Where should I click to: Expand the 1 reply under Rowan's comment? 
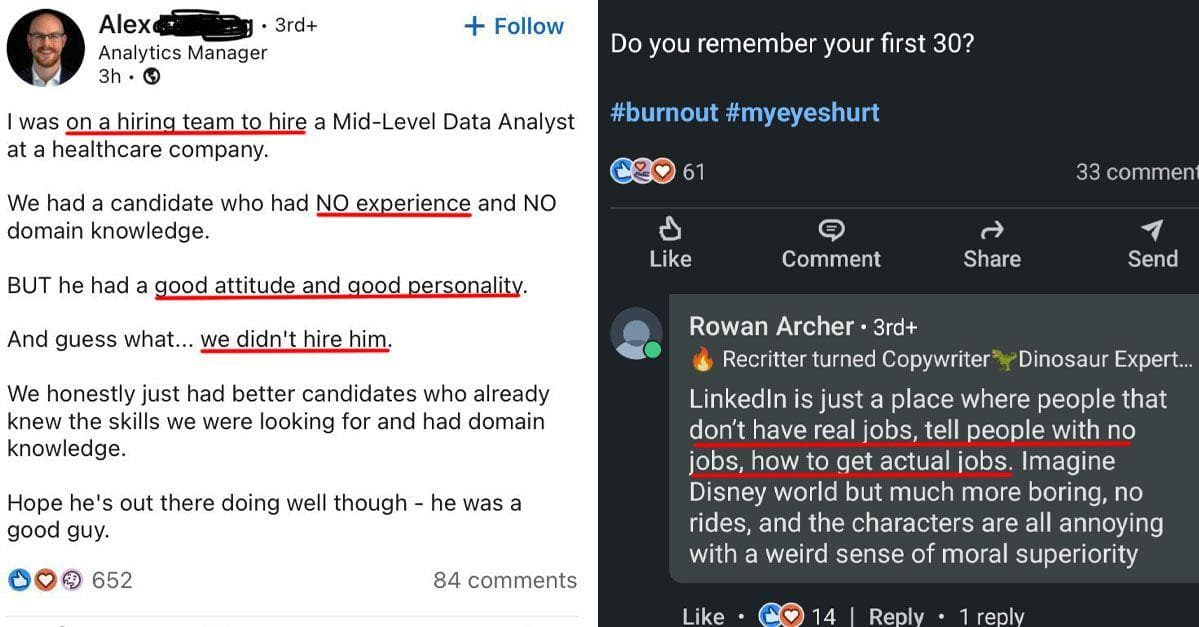tap(990, 616)
